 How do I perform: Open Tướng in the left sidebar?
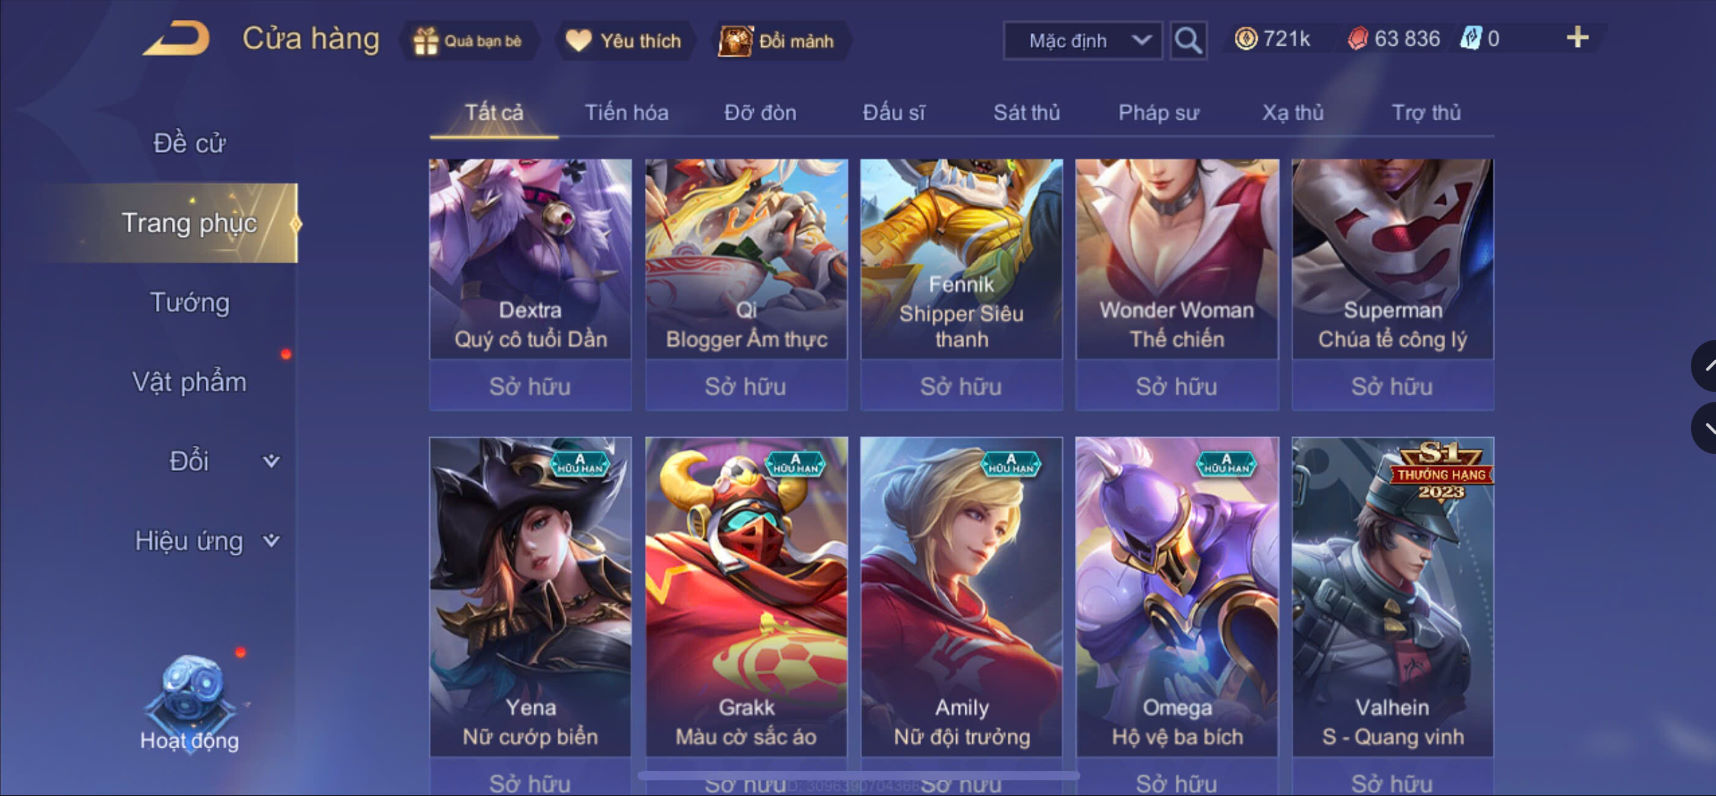point(190,303)
